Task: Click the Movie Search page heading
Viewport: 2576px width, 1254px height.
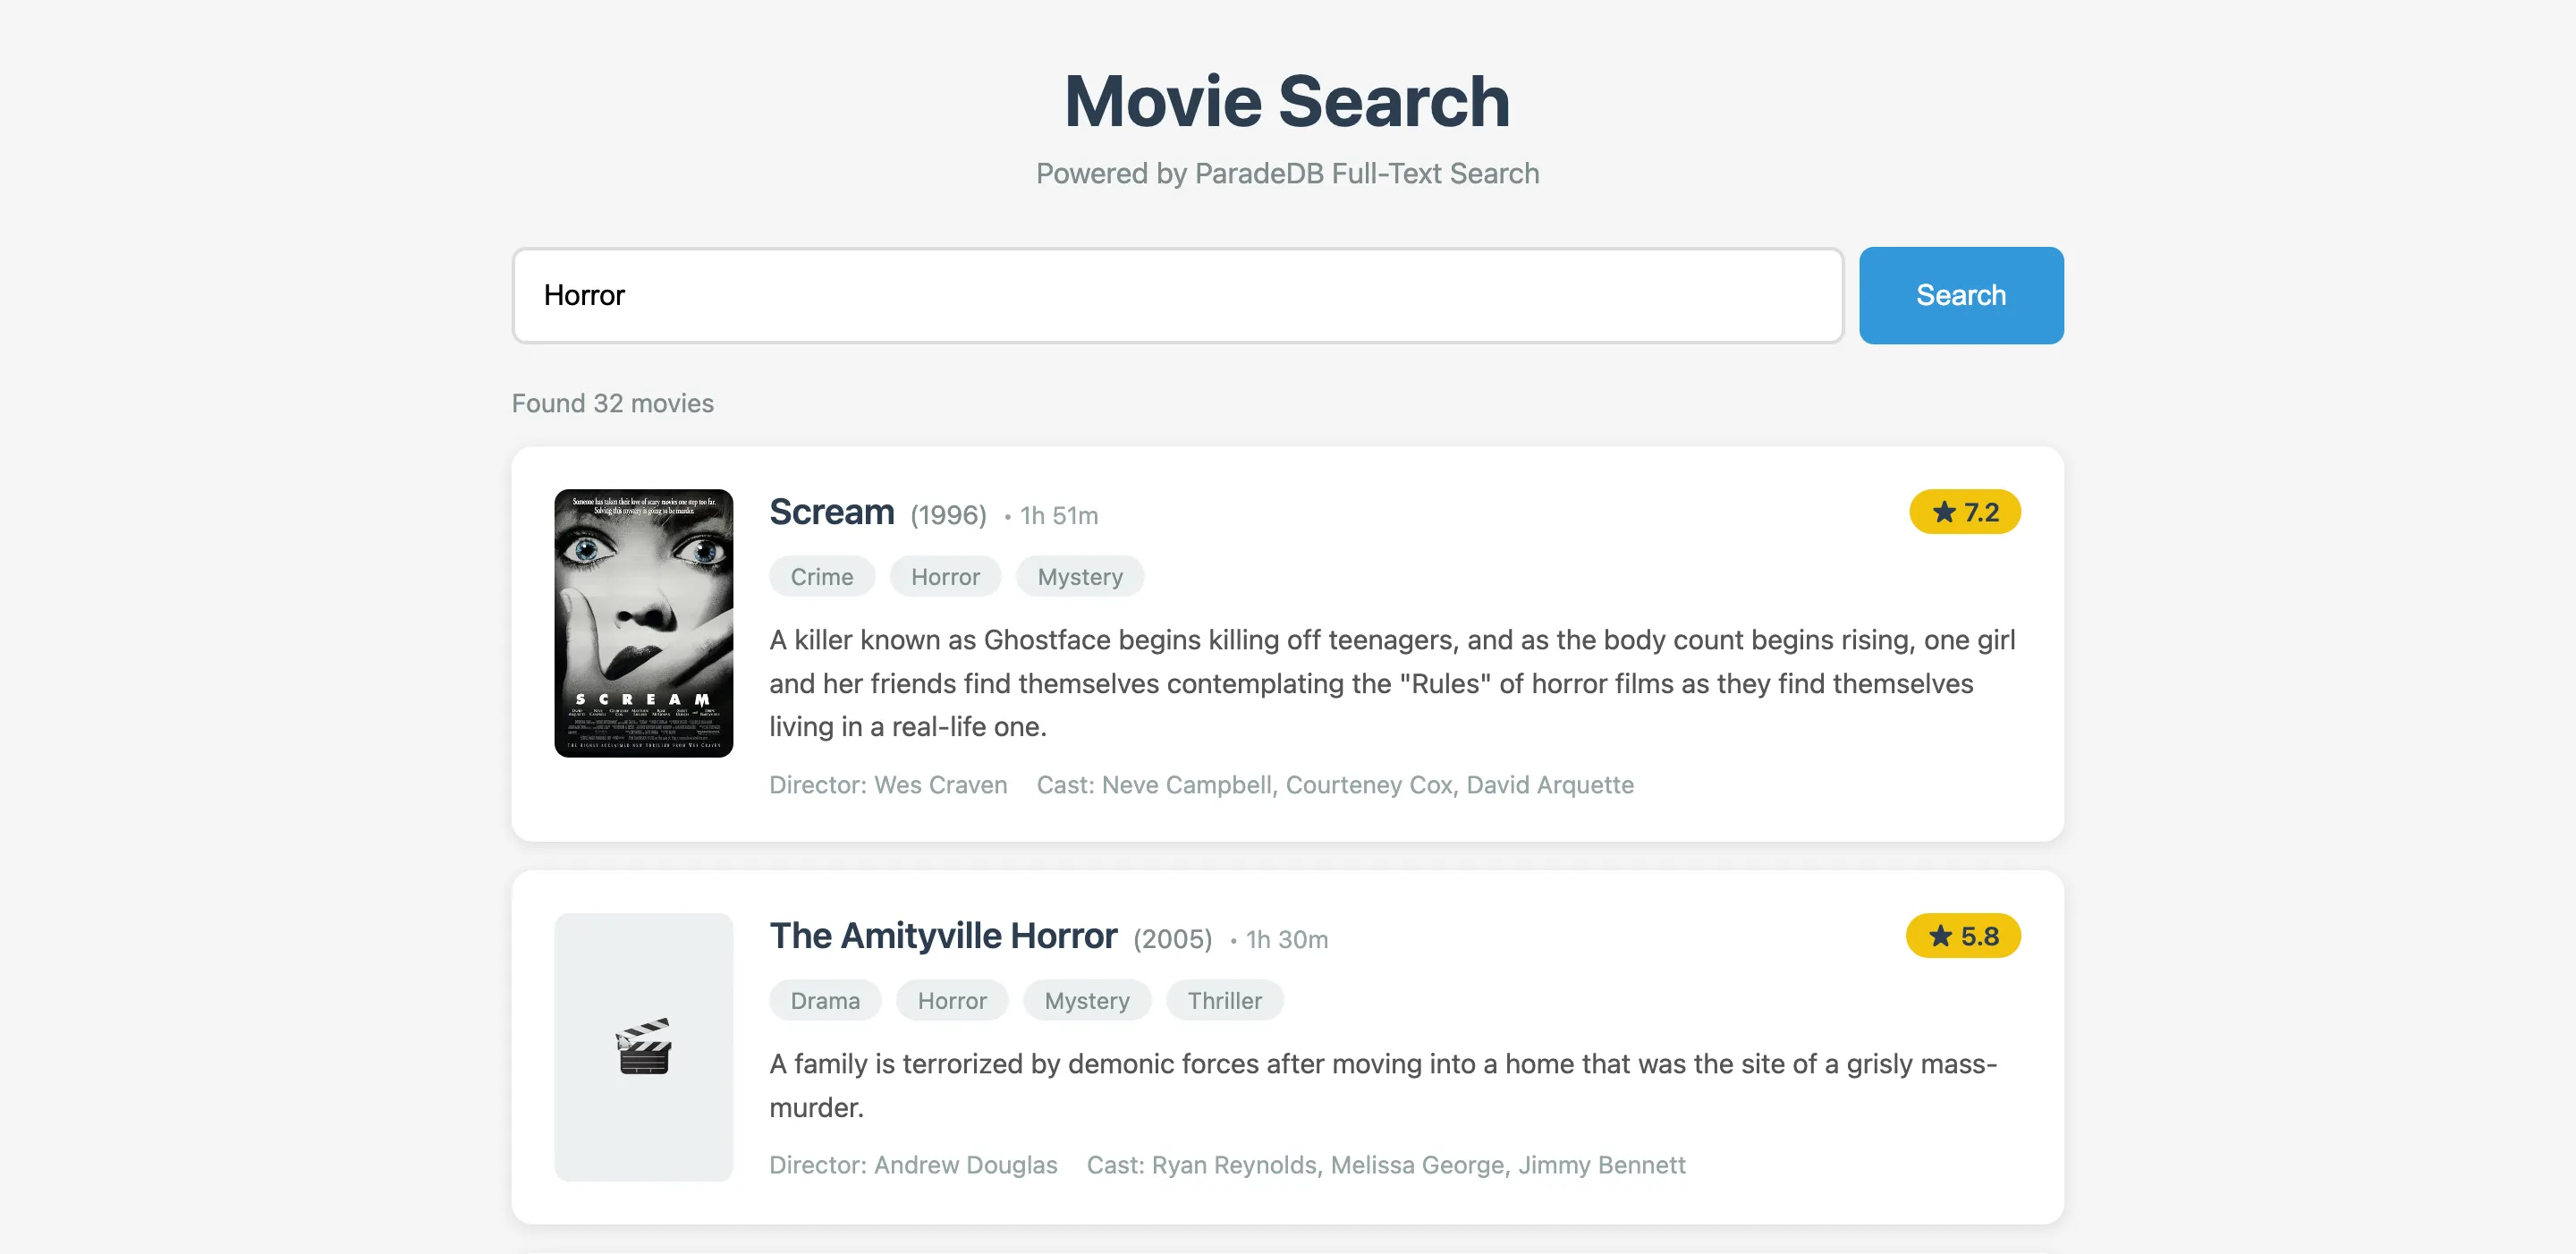Action: coord(1287,100)
